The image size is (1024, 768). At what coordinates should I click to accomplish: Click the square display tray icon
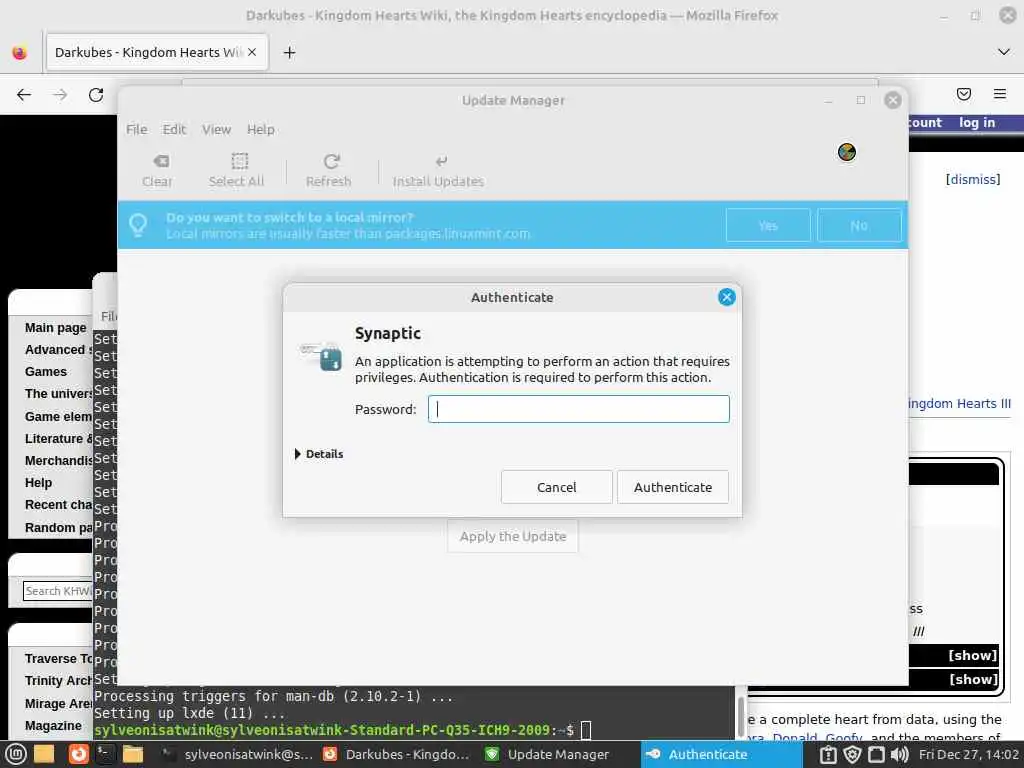point(876,755)
